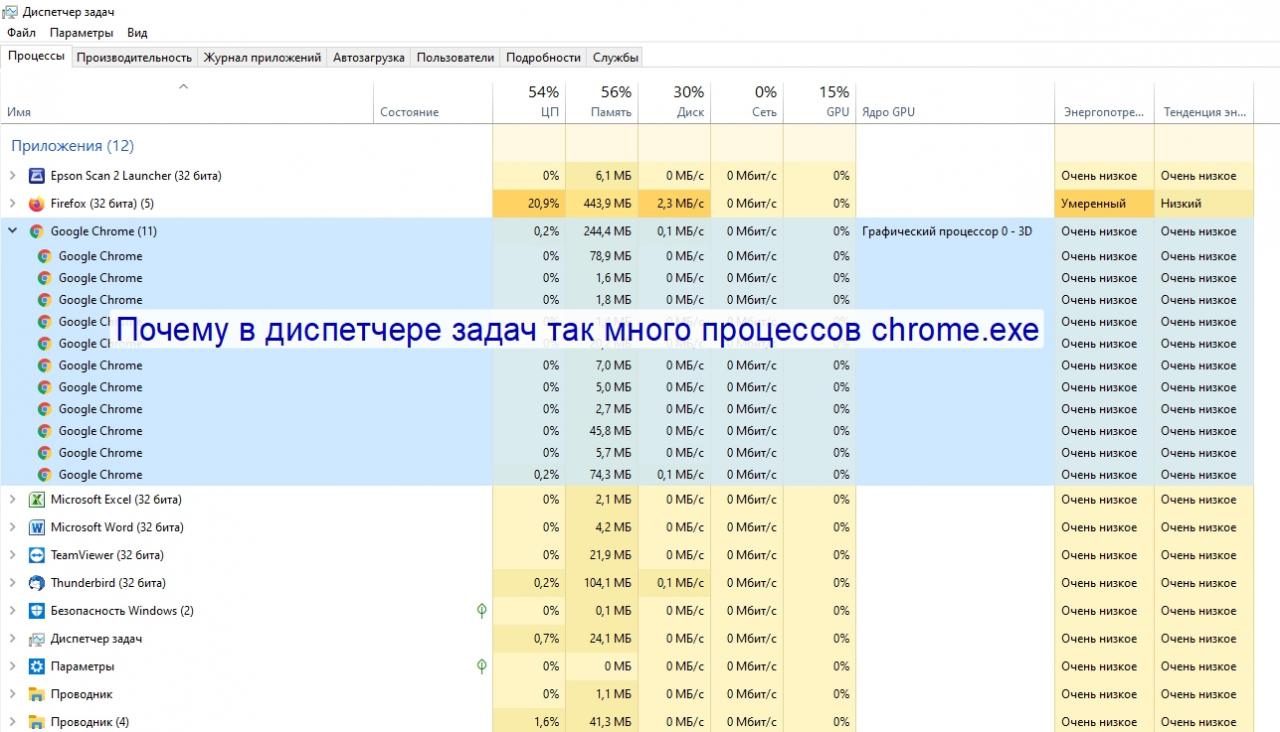Click green leaf icon on Параметры row

482,666
